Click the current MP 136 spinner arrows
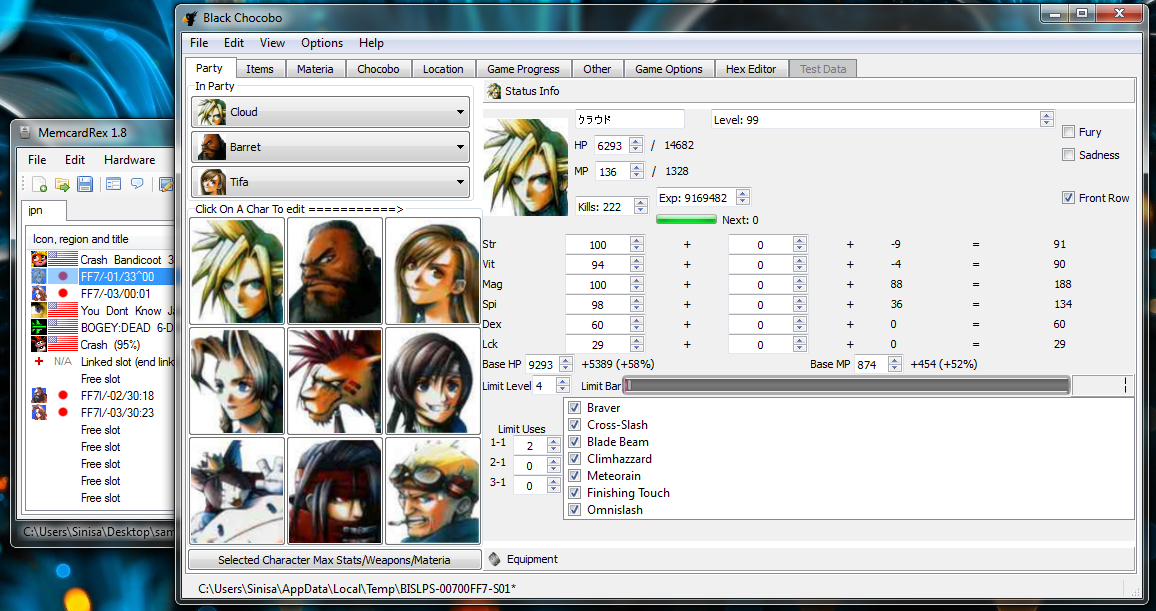The width and height of the screenshot is (1156, 611). click(636, 171)
